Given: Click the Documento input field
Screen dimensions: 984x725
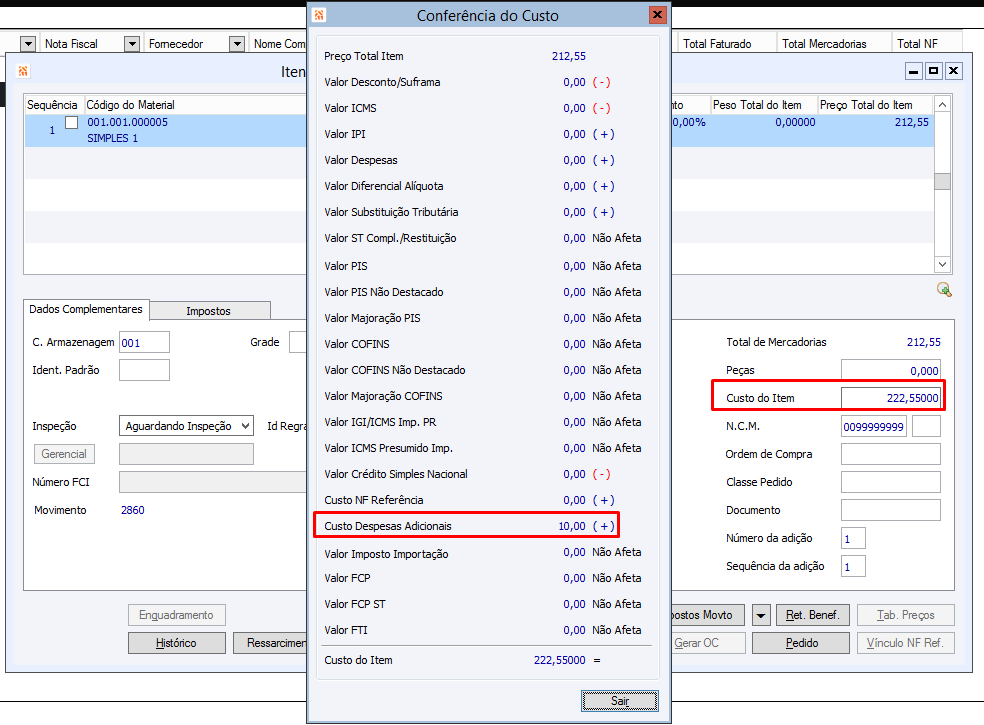Looking at the screenshot, I should pyautogui.click(x=890, y=510).
